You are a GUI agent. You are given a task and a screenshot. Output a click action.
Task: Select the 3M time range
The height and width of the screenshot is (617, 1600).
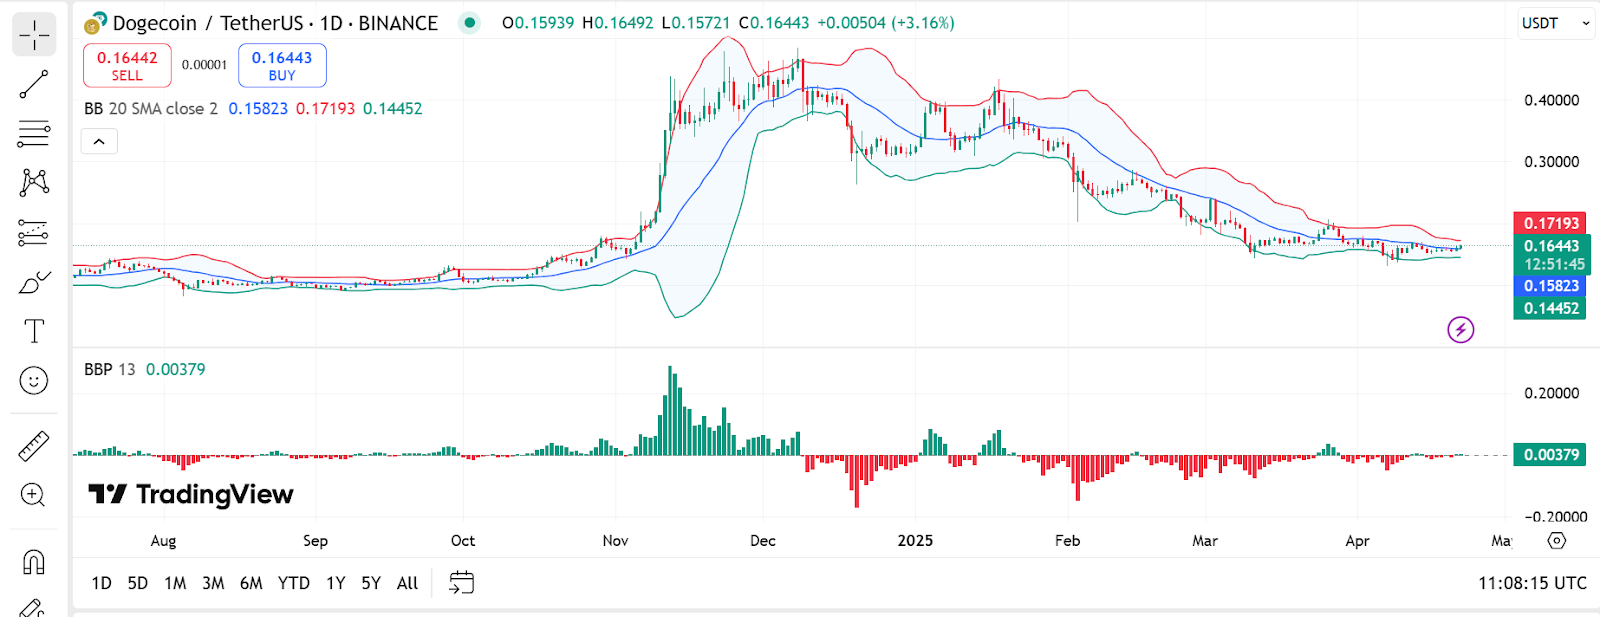point(213,583)
